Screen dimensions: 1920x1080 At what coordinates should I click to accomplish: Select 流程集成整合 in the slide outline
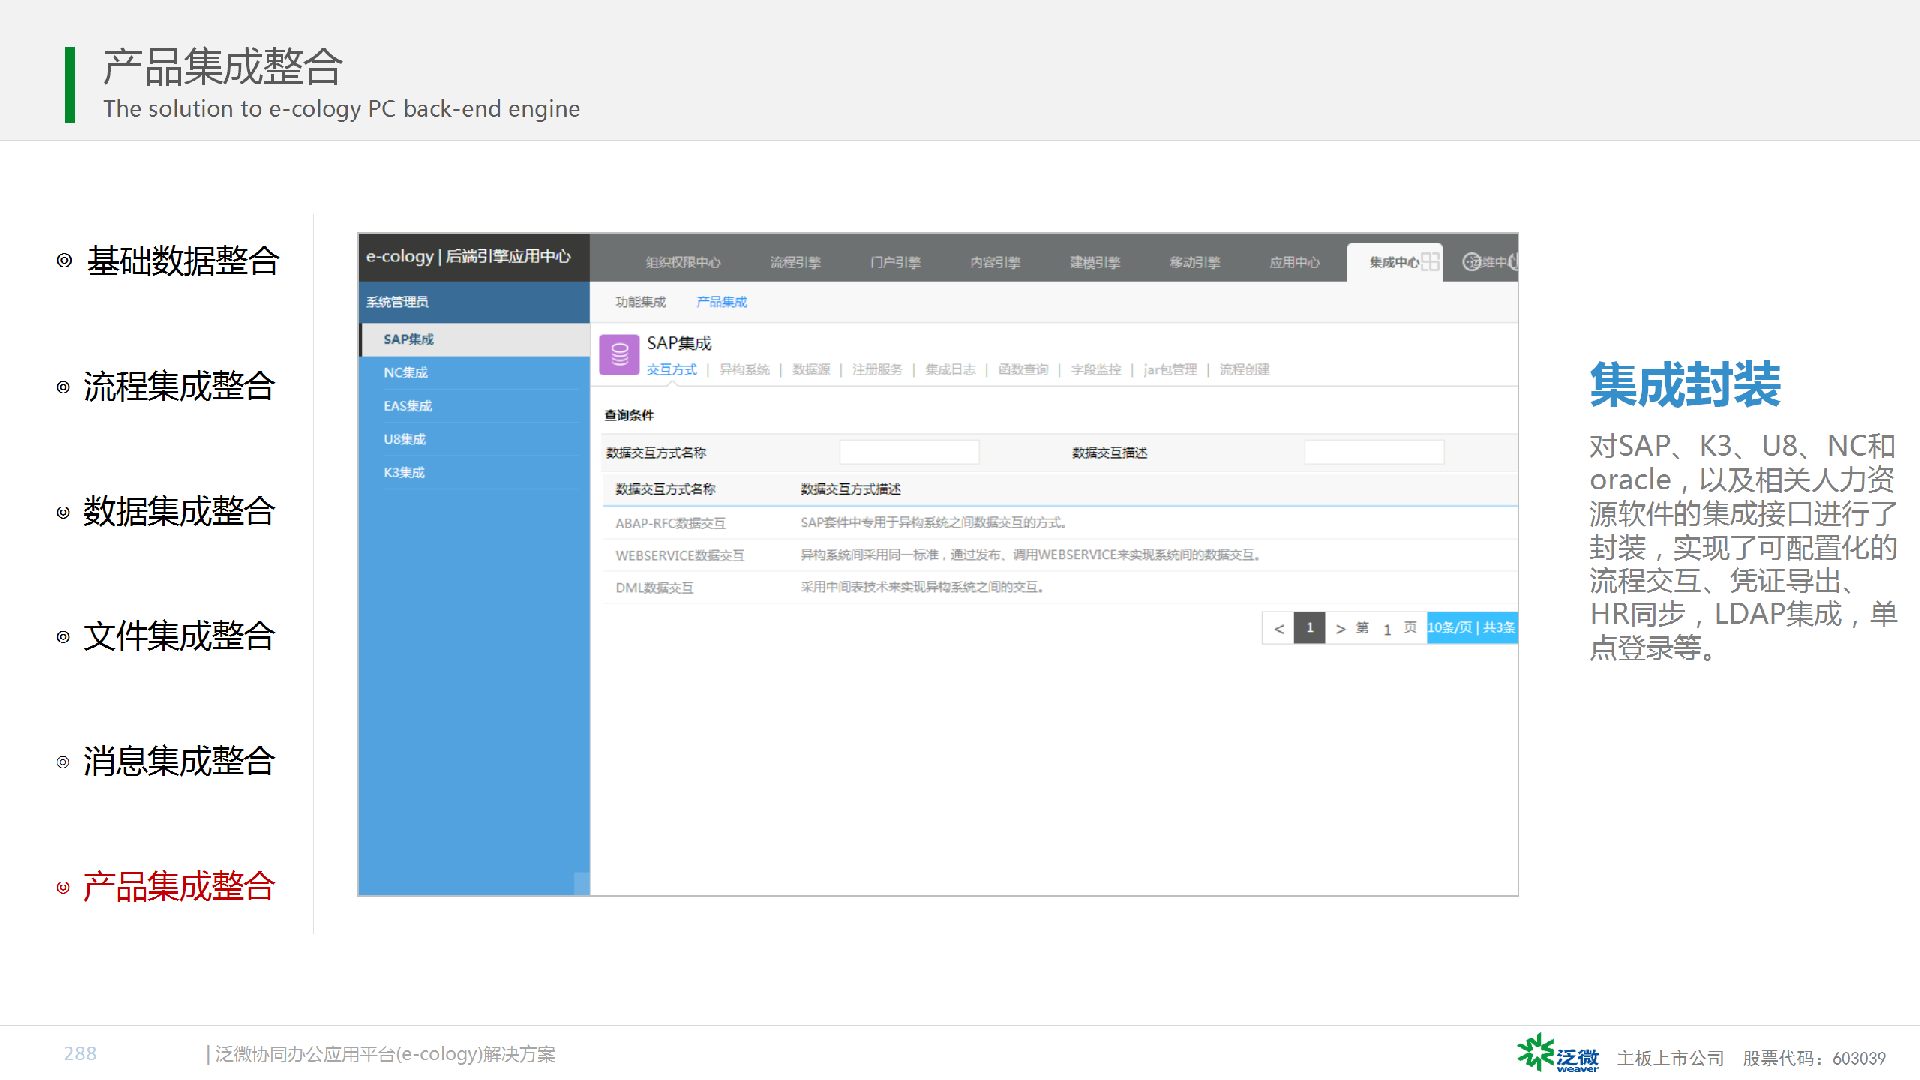point(179,386)
